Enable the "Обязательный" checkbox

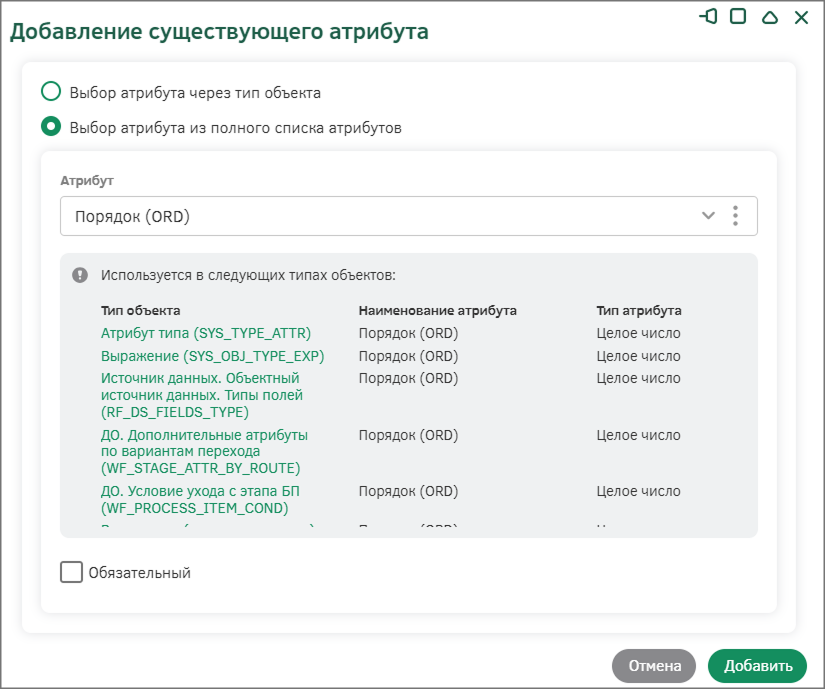click(x=71, y=572)
